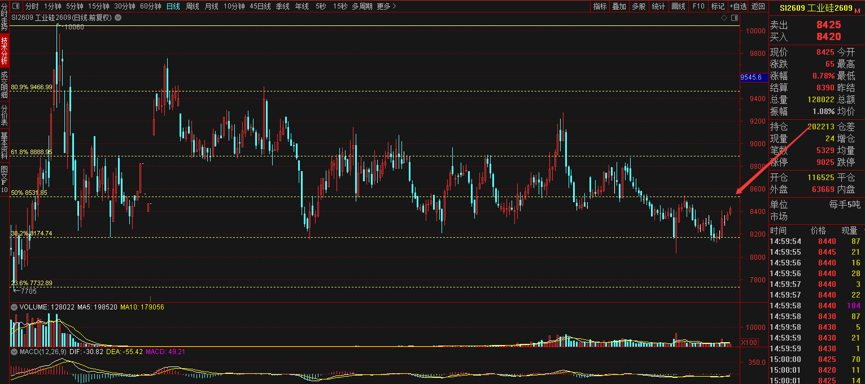
Task: Click the 23.6% 7732.89 Fibonacci level label
Action: click(31, 283)
